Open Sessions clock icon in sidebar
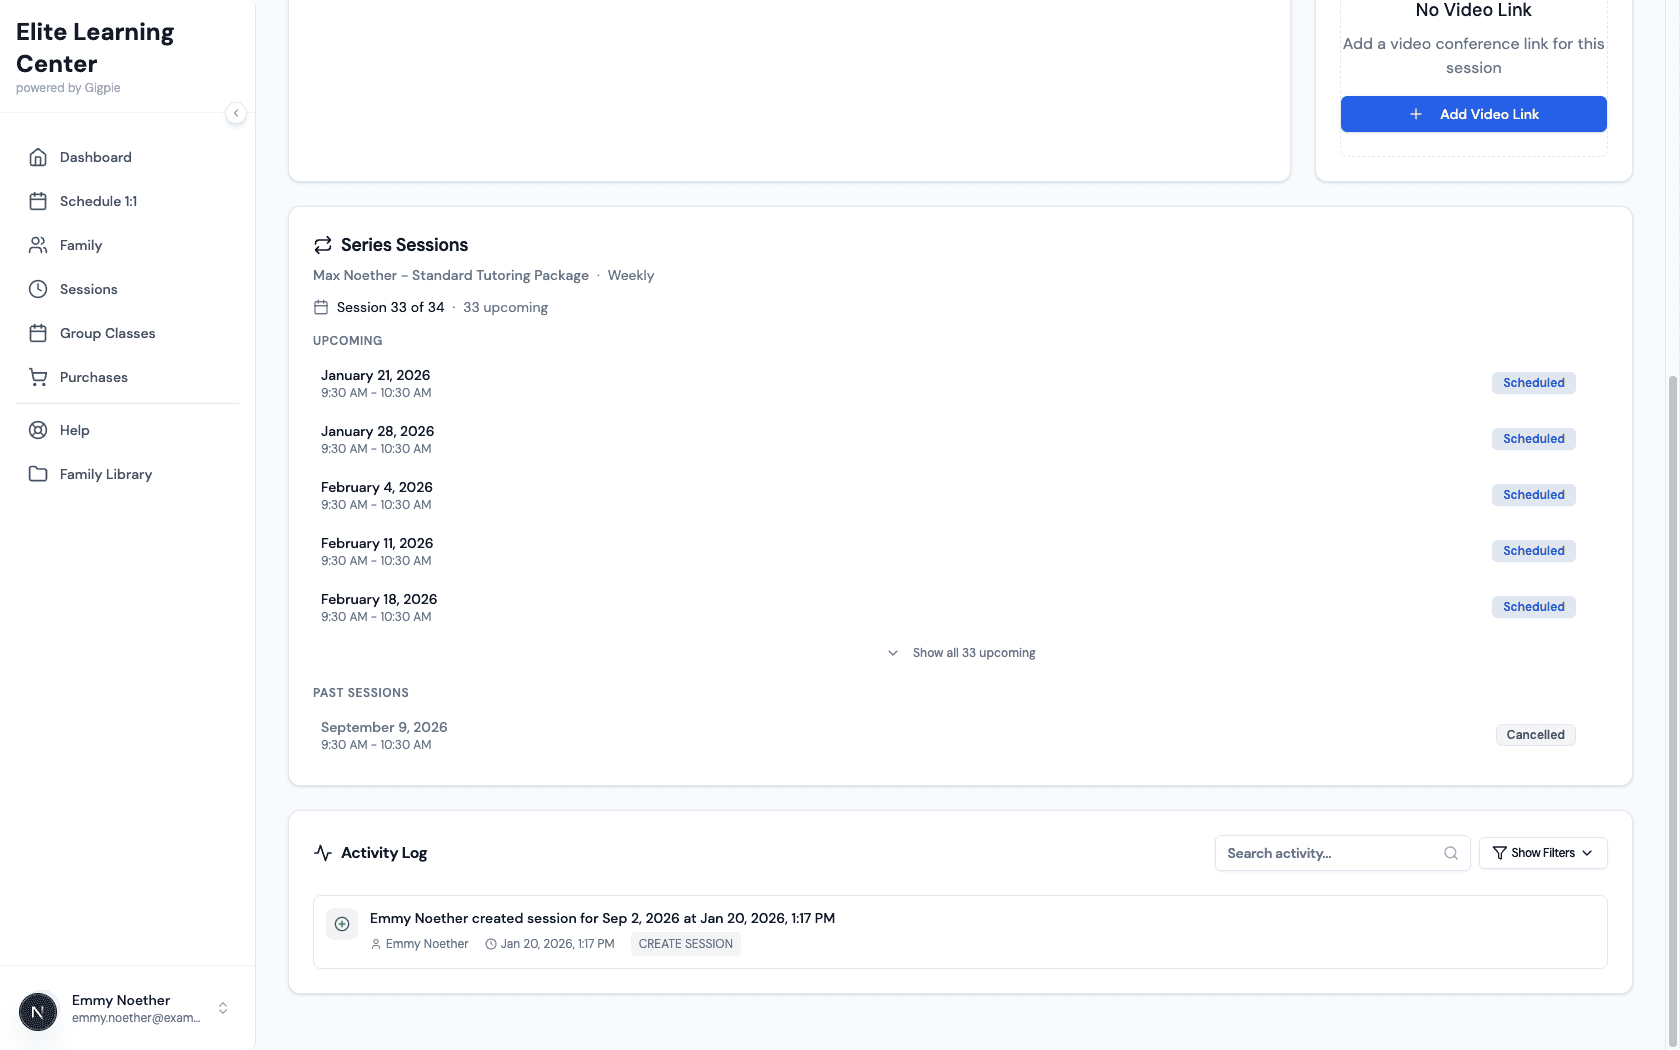Viewport: 1680px width, 1050px height. coord(38,289)
